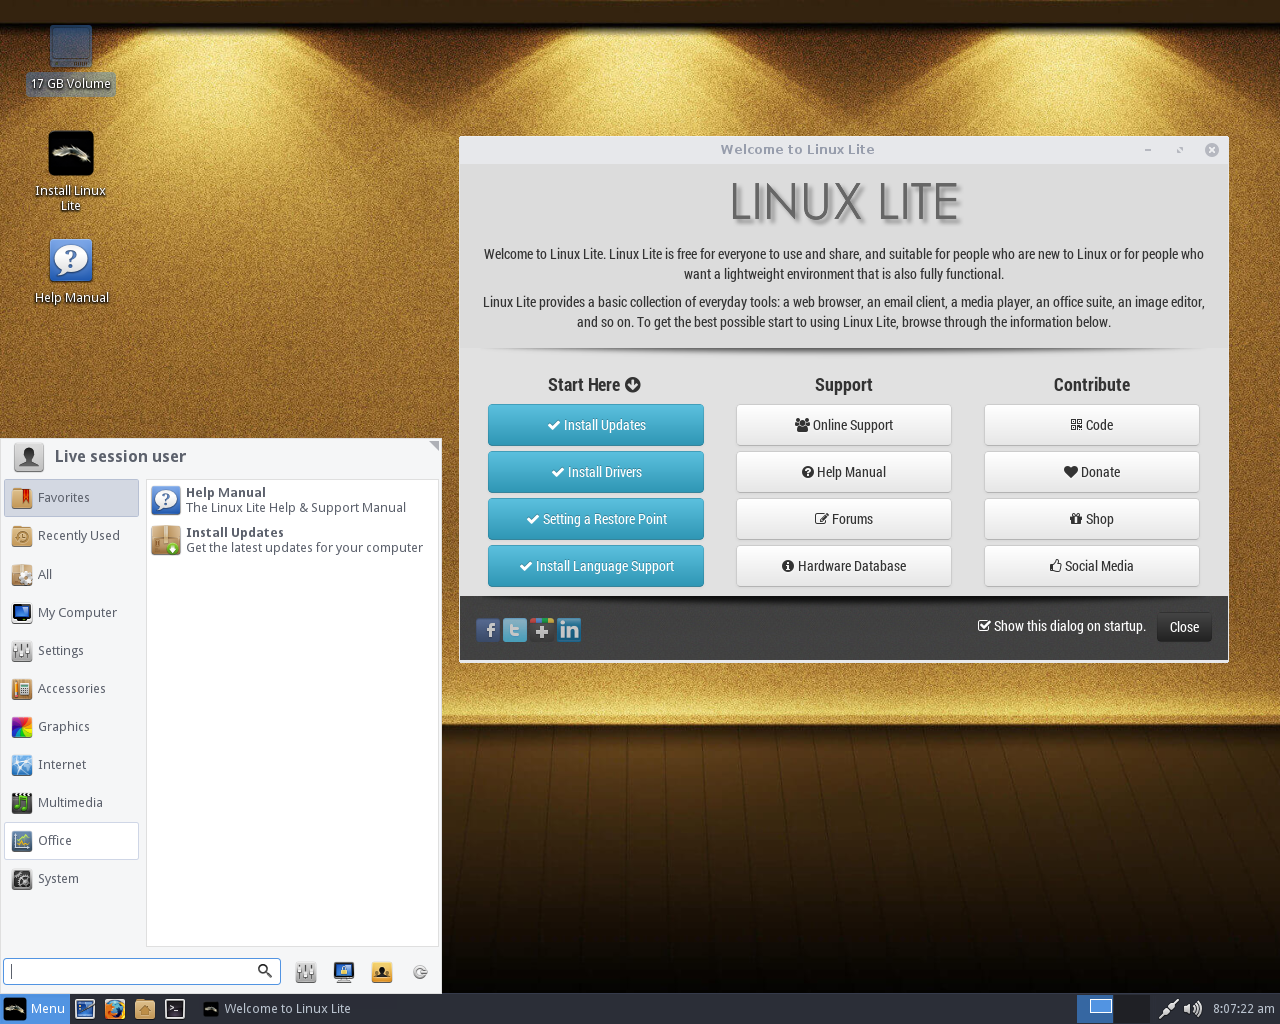The height and width of the screenshot is (1024, 1280).
Task: Click the show desktop launcher in taskbar
Action: point(85,1009)
